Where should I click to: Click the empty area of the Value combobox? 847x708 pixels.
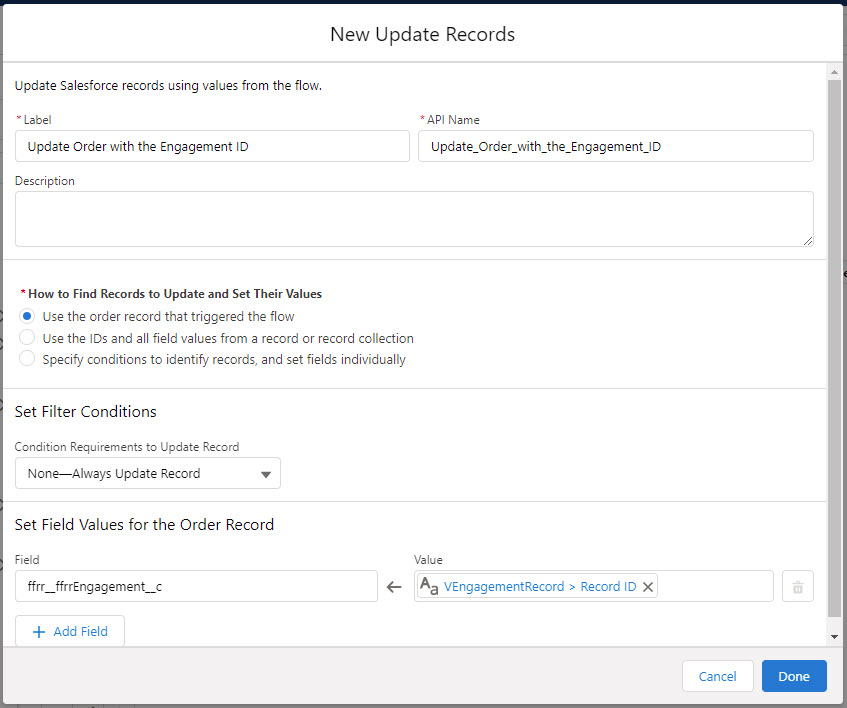tap(715, 587)
